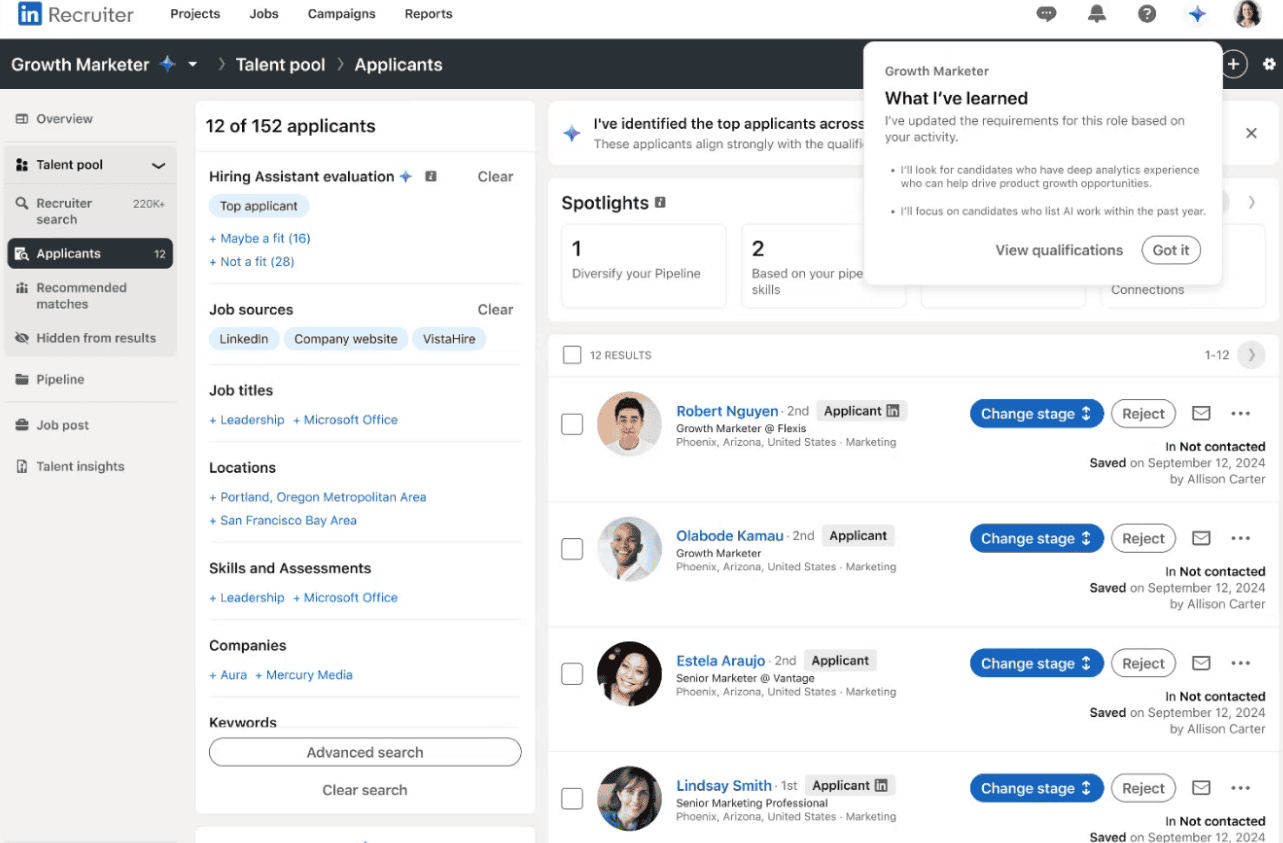Open LinkedIn Recruiter notifications bell
1283x843 pixels.
[1096, 13]
